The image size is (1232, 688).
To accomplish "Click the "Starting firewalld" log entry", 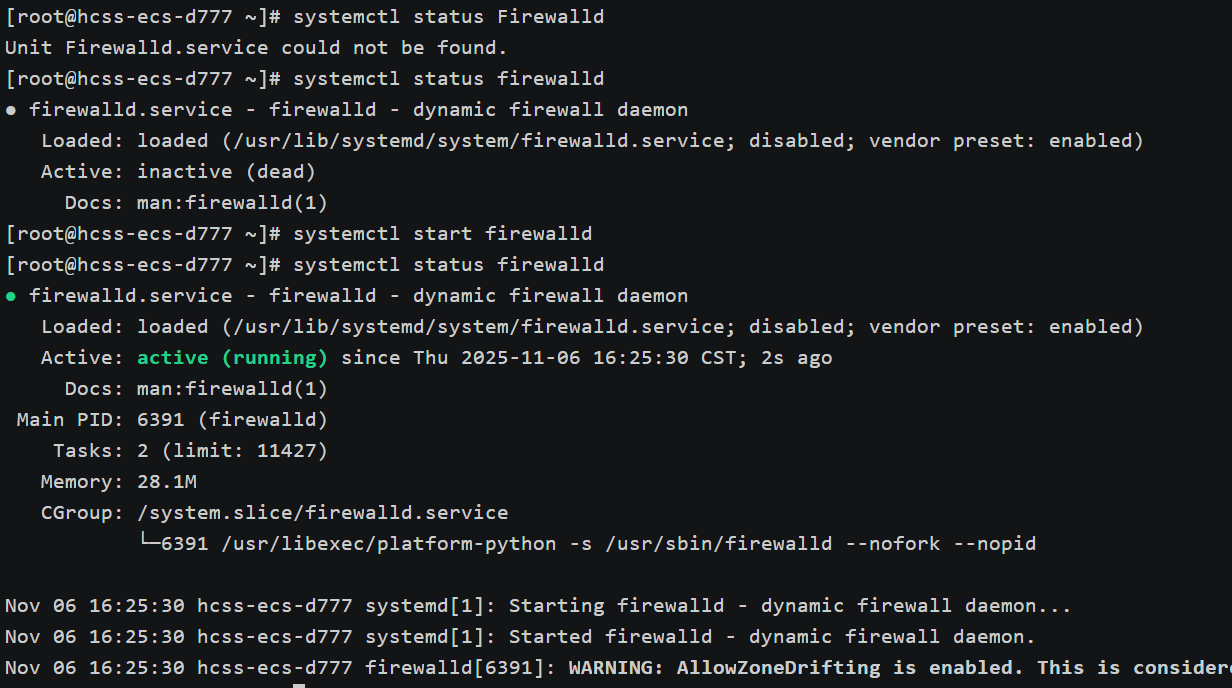I will pyautogui.click(x=790, y=606).
